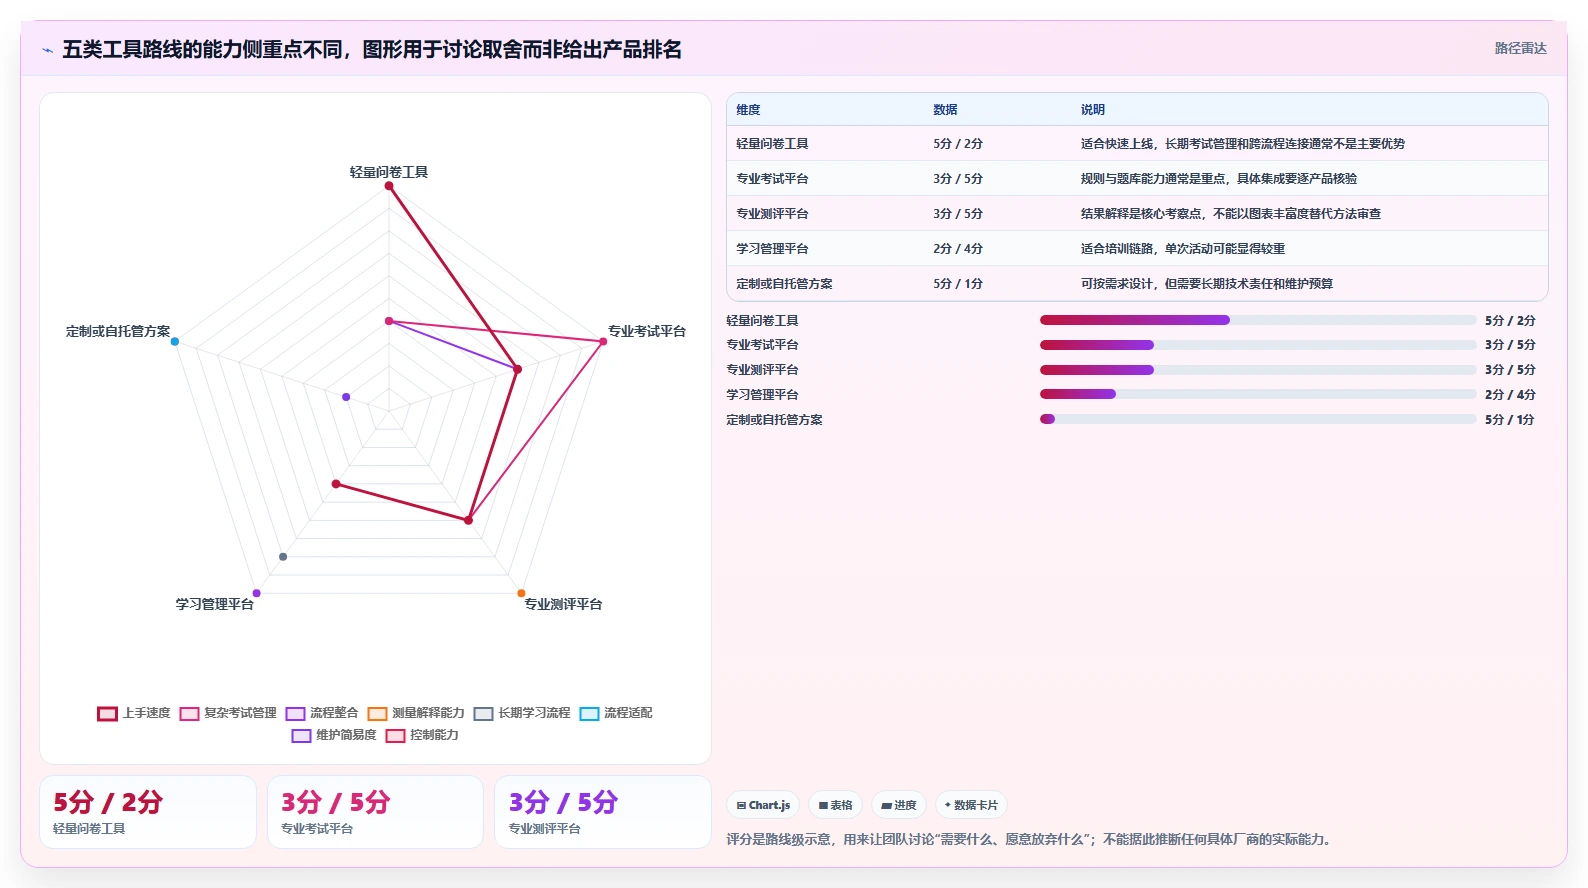Click purple data point near 学习管理平台 label
This screenshot has width=1588, height=888.
click(257, 593)
